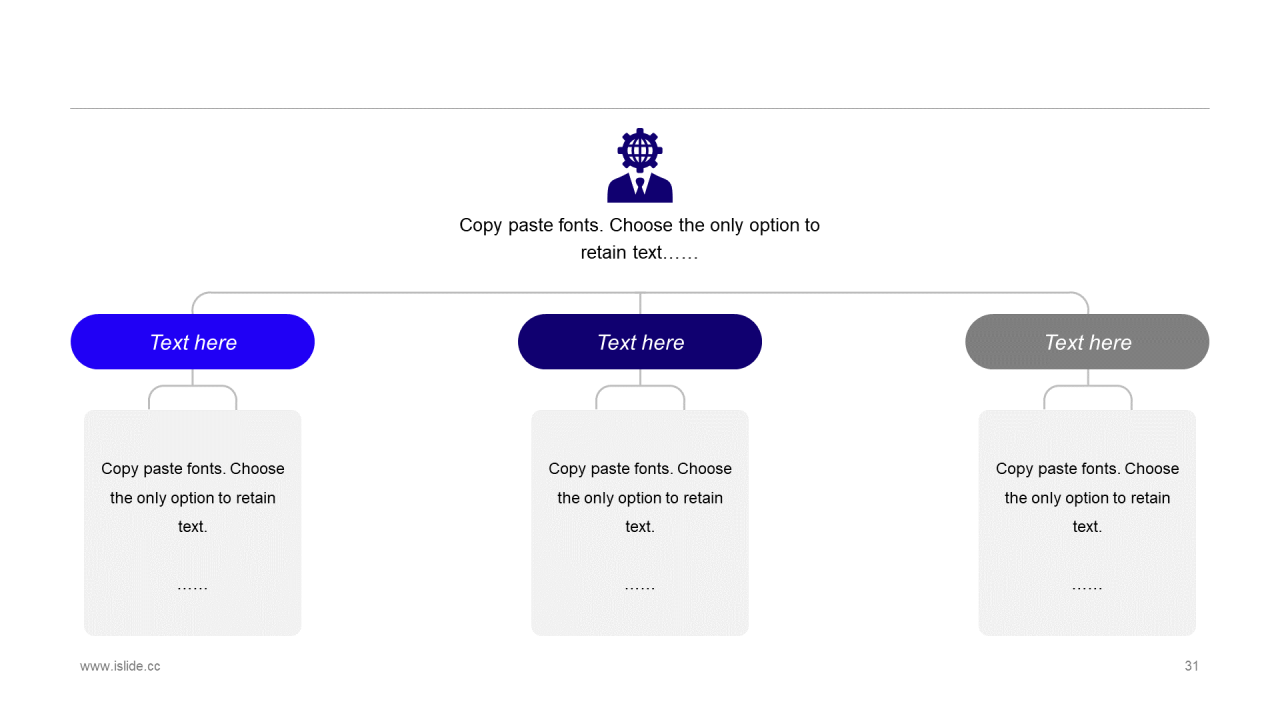Select the heading text under the icon
This screenshot has width=1280, height=720.
tap(640, 239)
